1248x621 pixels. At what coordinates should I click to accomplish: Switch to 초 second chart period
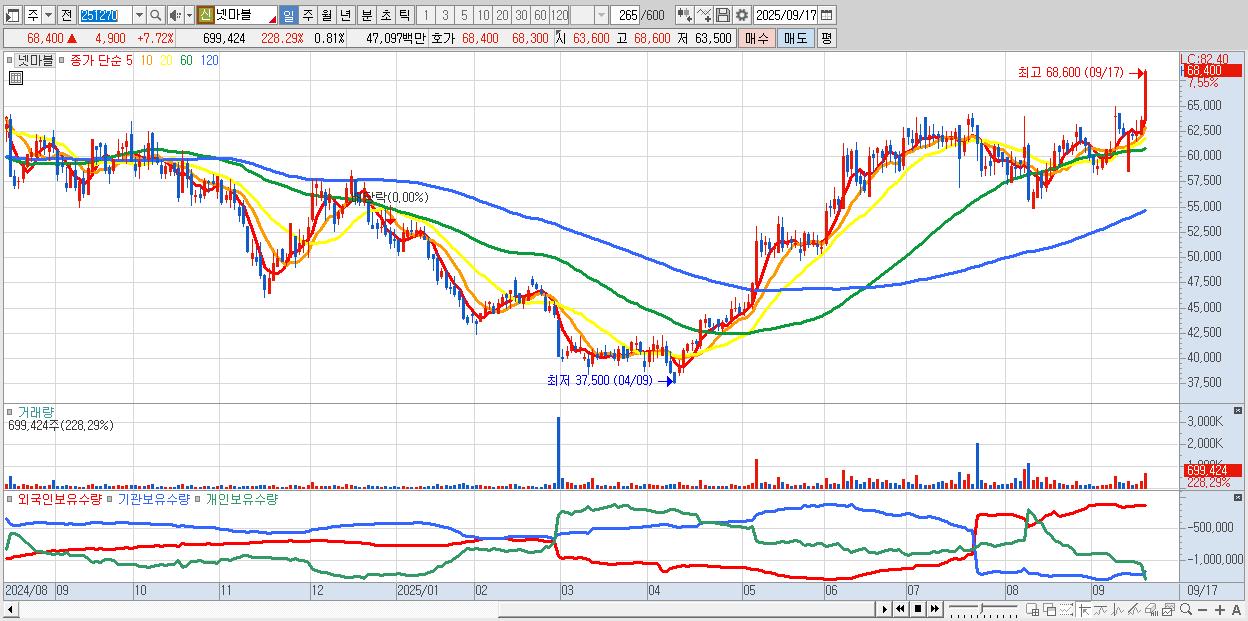[385, 15]
